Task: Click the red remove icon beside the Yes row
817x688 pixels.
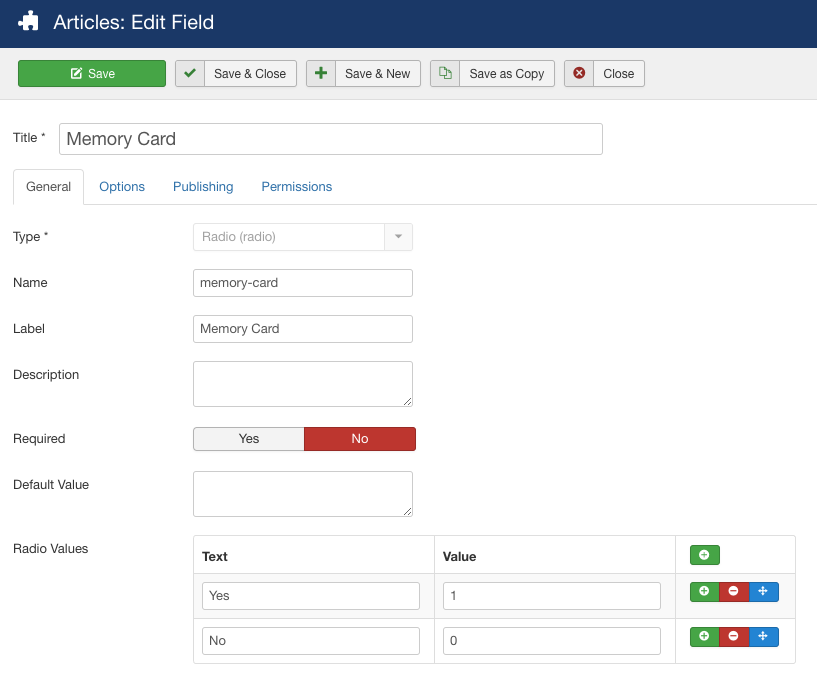Action: click(x=733, y=591)
